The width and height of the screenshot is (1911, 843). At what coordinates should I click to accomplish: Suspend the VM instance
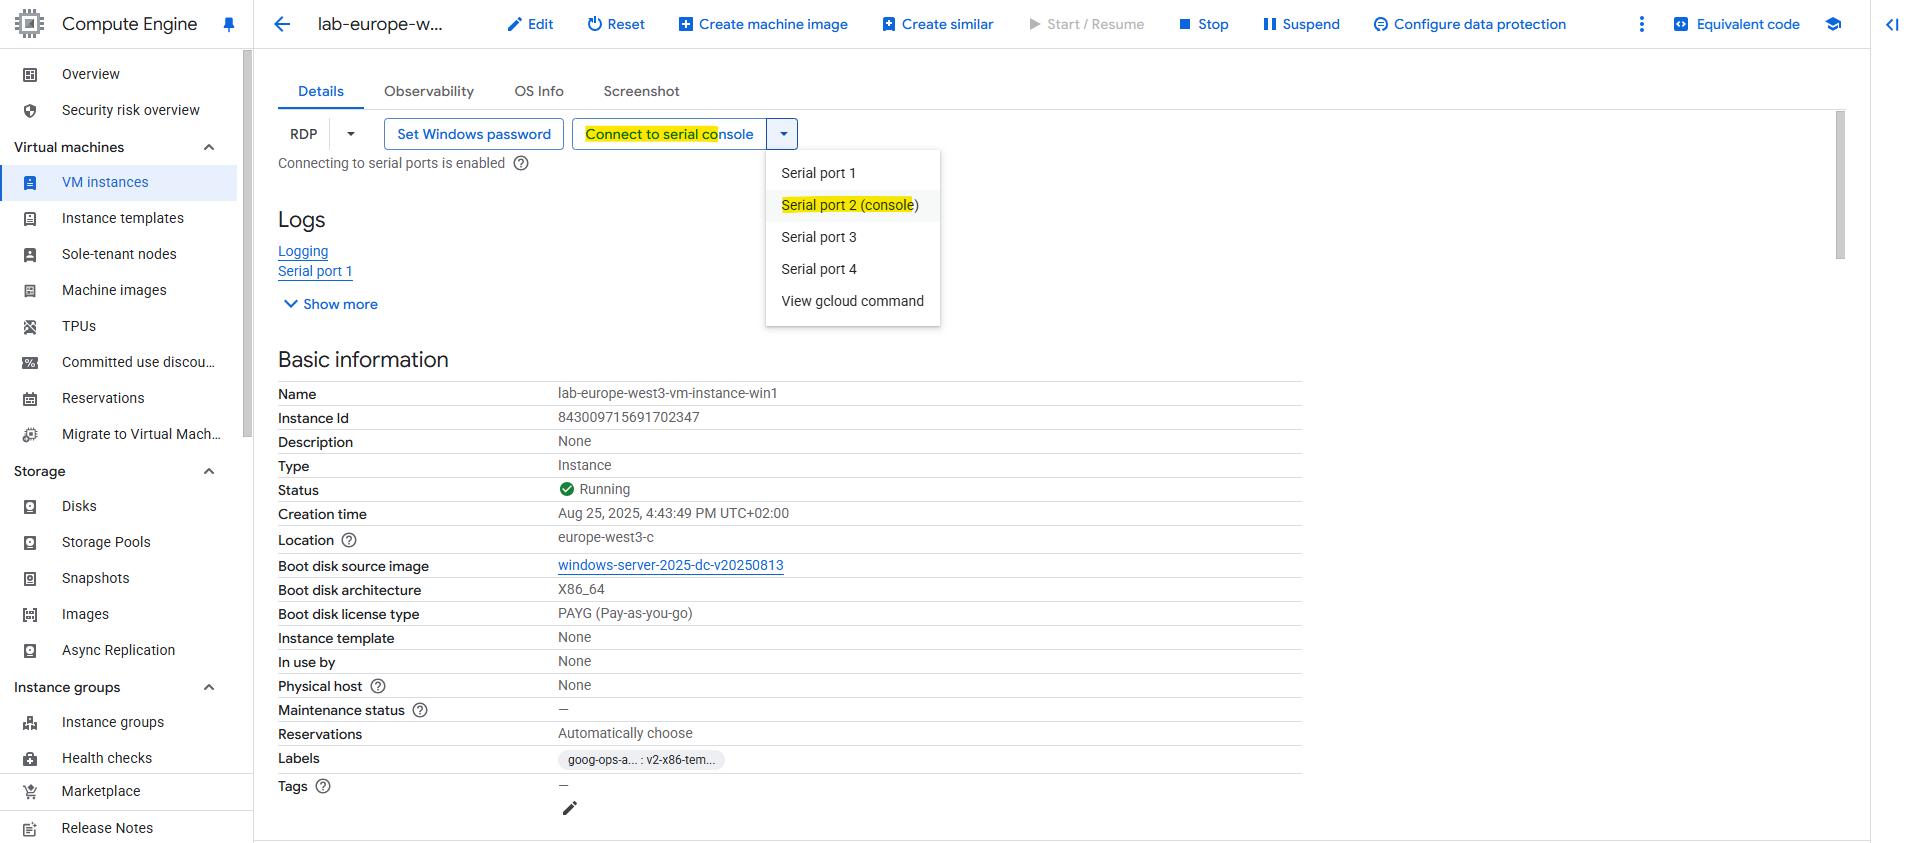[x=1301, y=24]
